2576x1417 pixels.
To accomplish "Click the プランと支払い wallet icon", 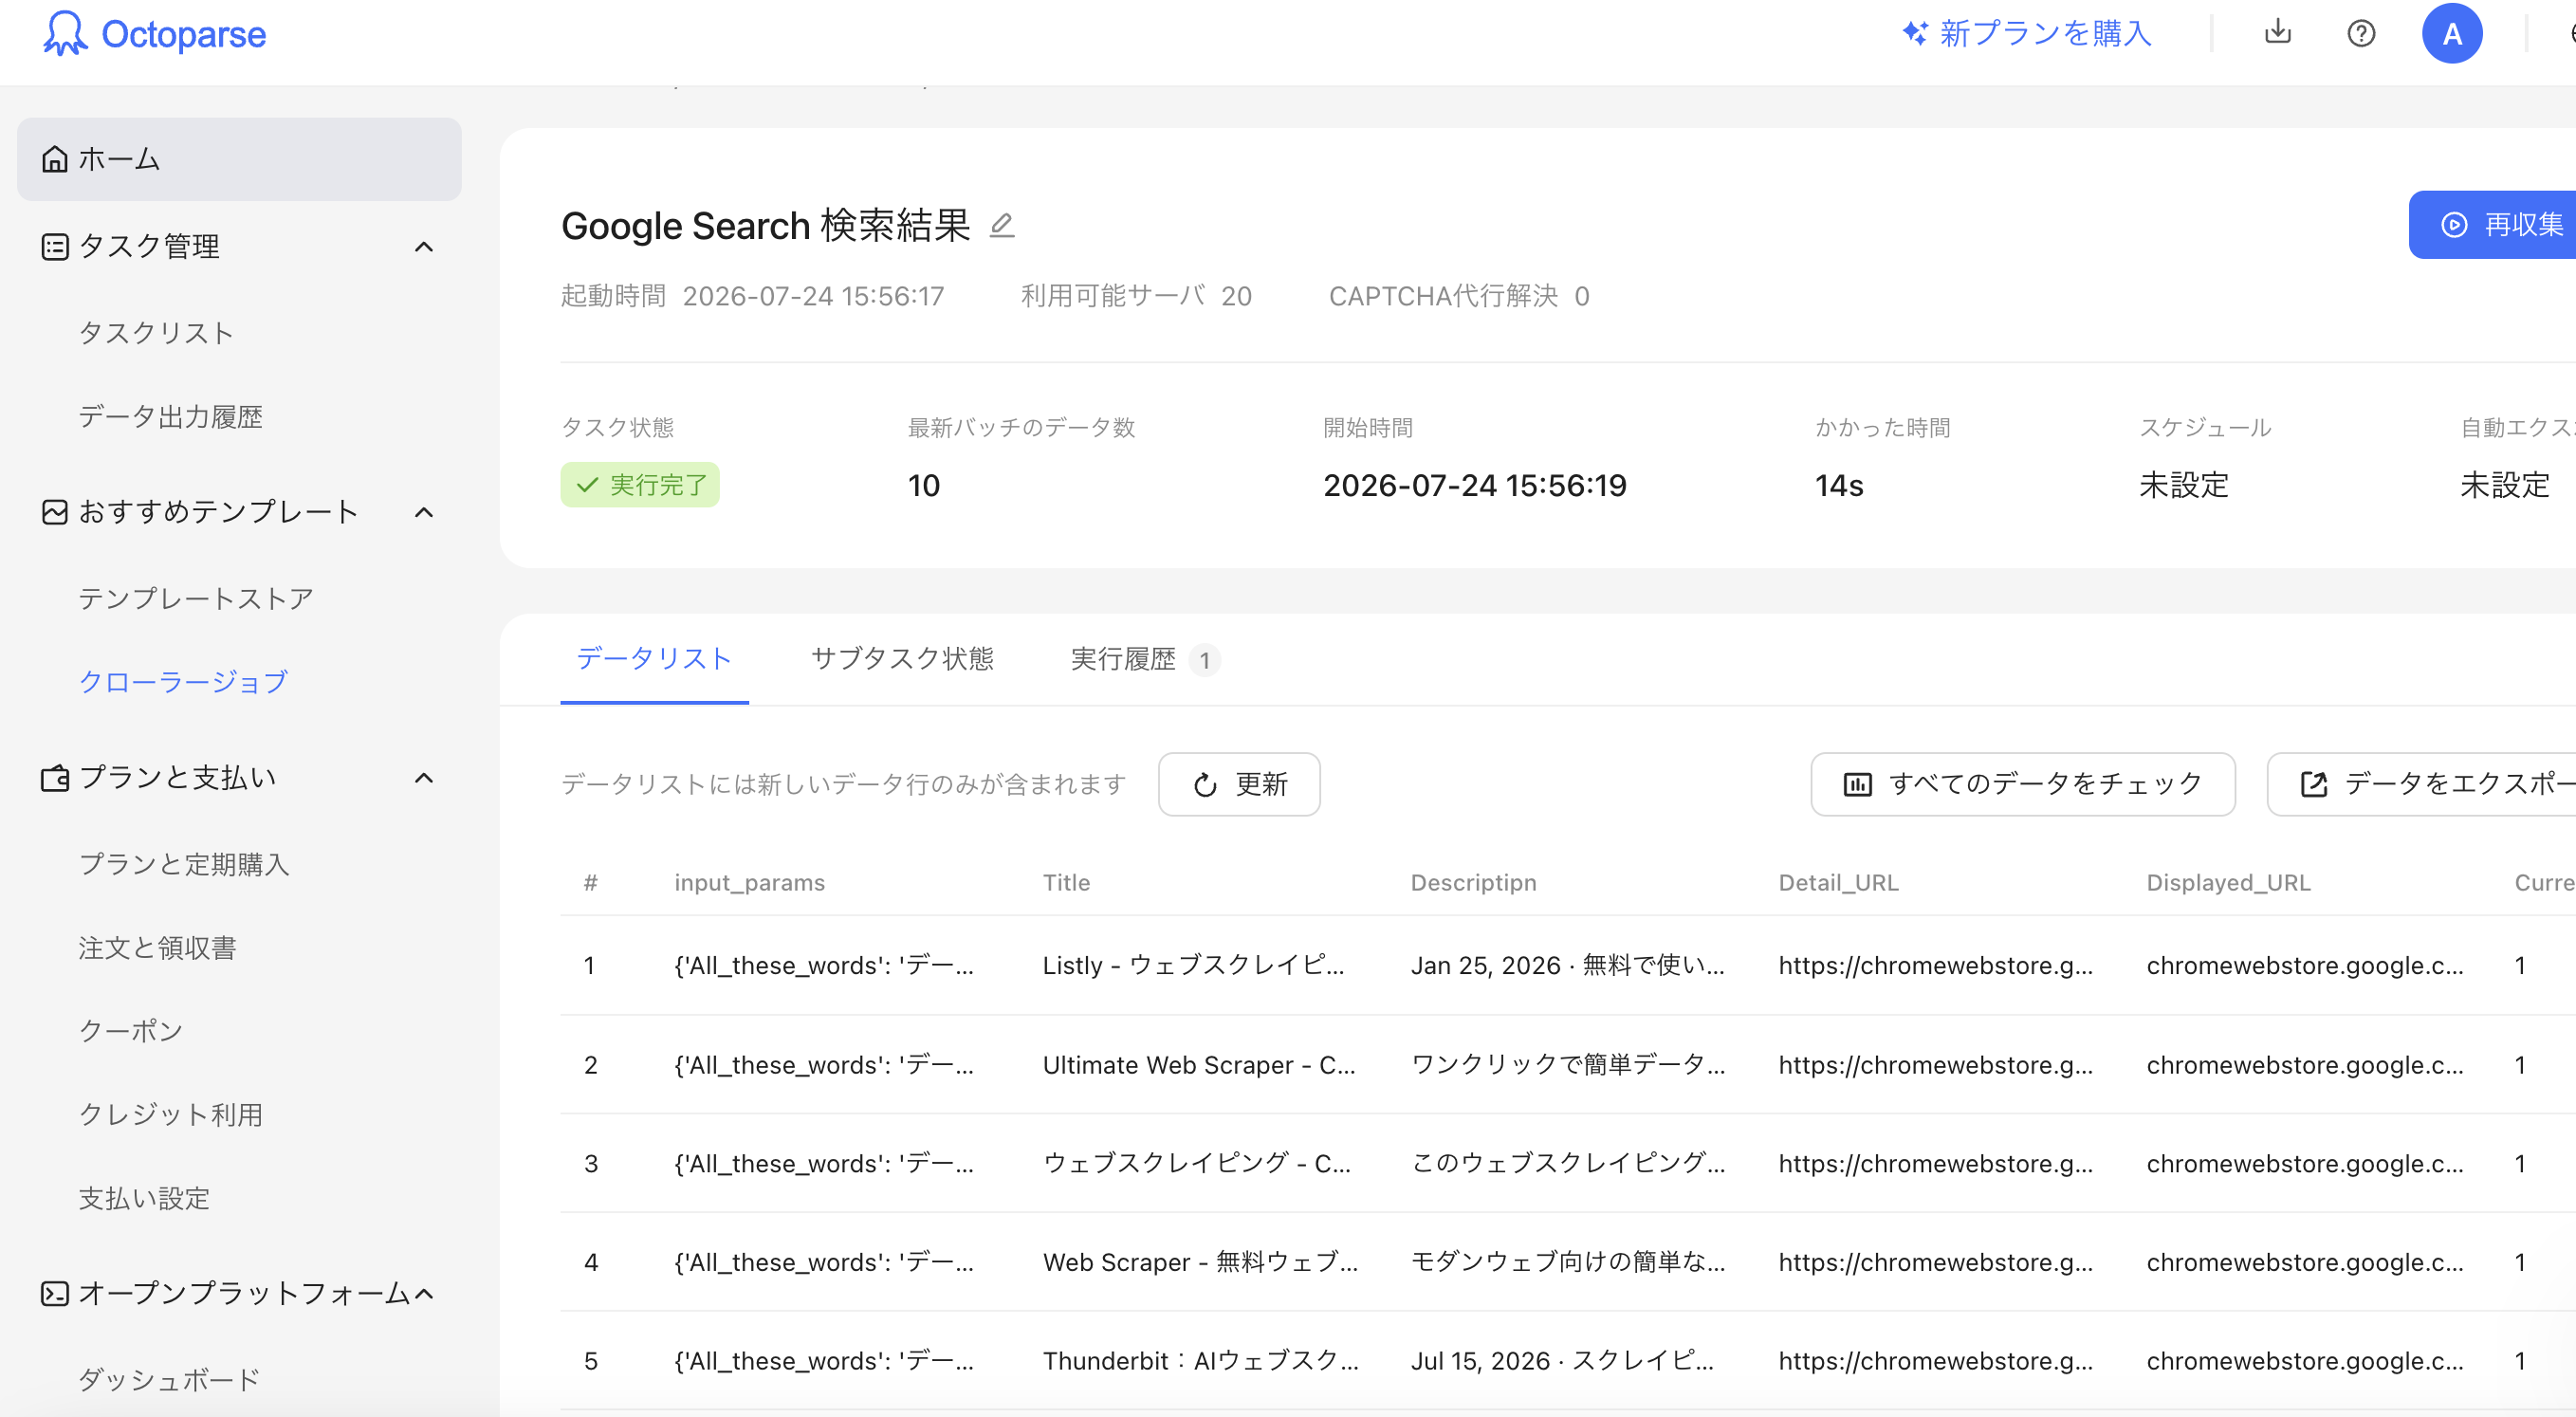I will (55, 778).
